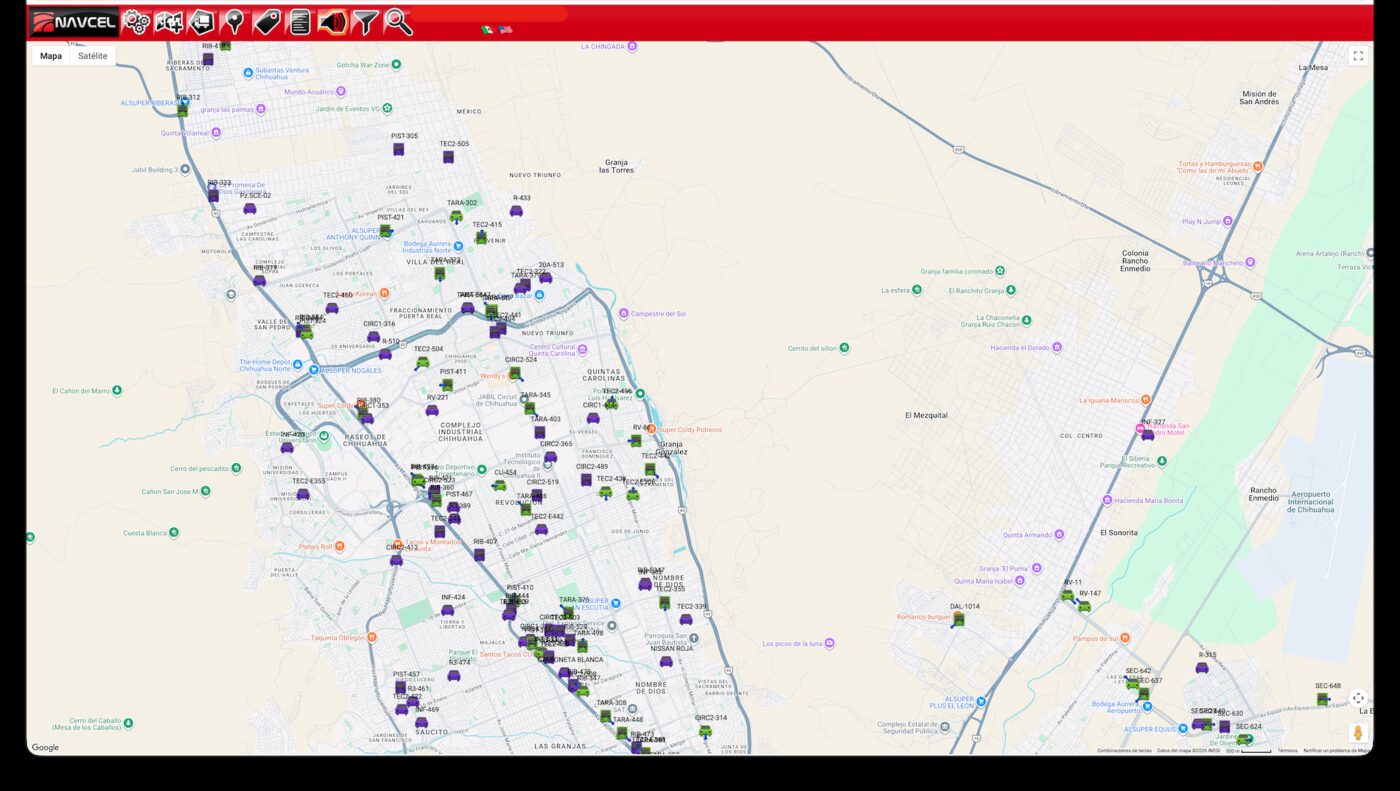Viewport: 1400px width, 791px height.
Task: Select vehicle marker TEC2-E355
Action: [303, 494]
